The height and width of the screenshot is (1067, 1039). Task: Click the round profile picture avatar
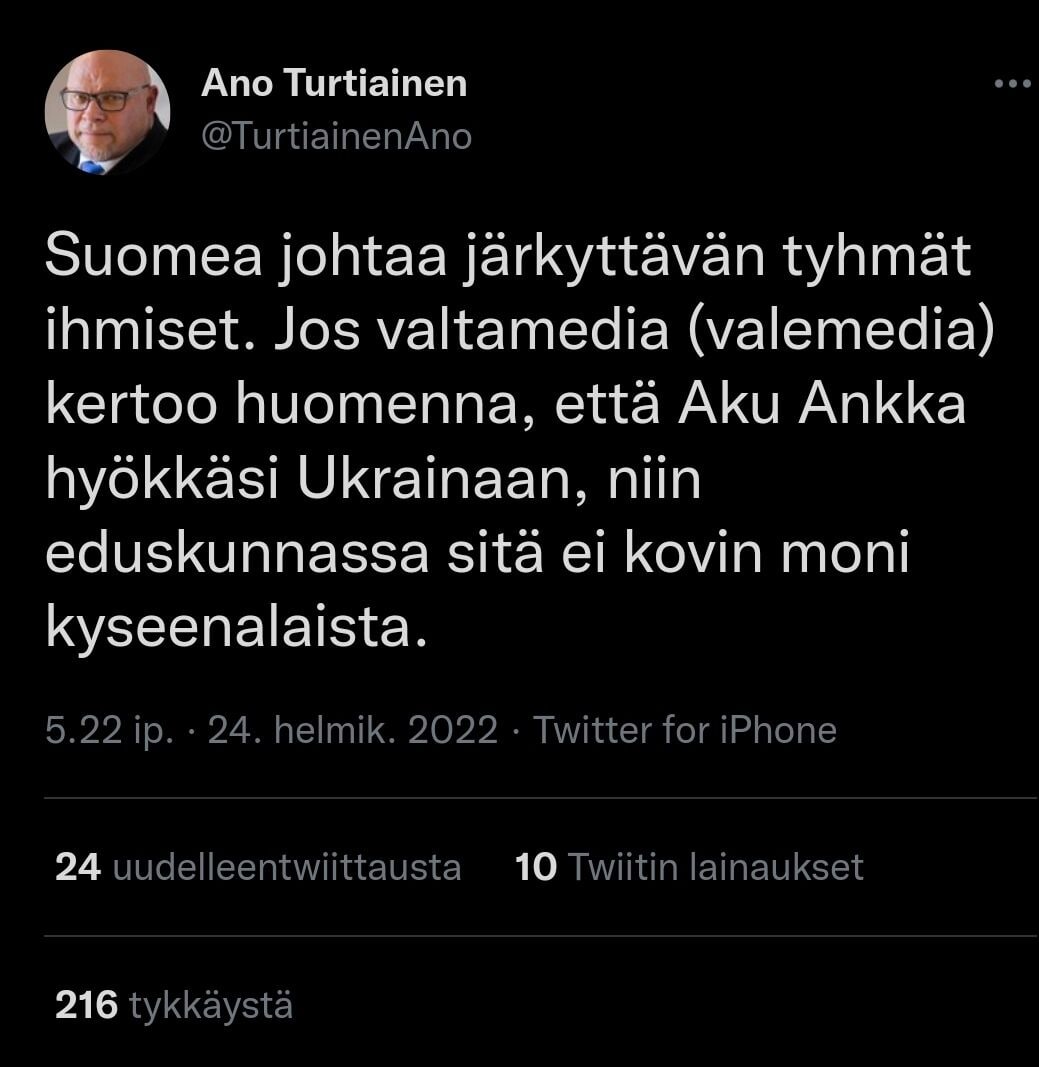107,113
